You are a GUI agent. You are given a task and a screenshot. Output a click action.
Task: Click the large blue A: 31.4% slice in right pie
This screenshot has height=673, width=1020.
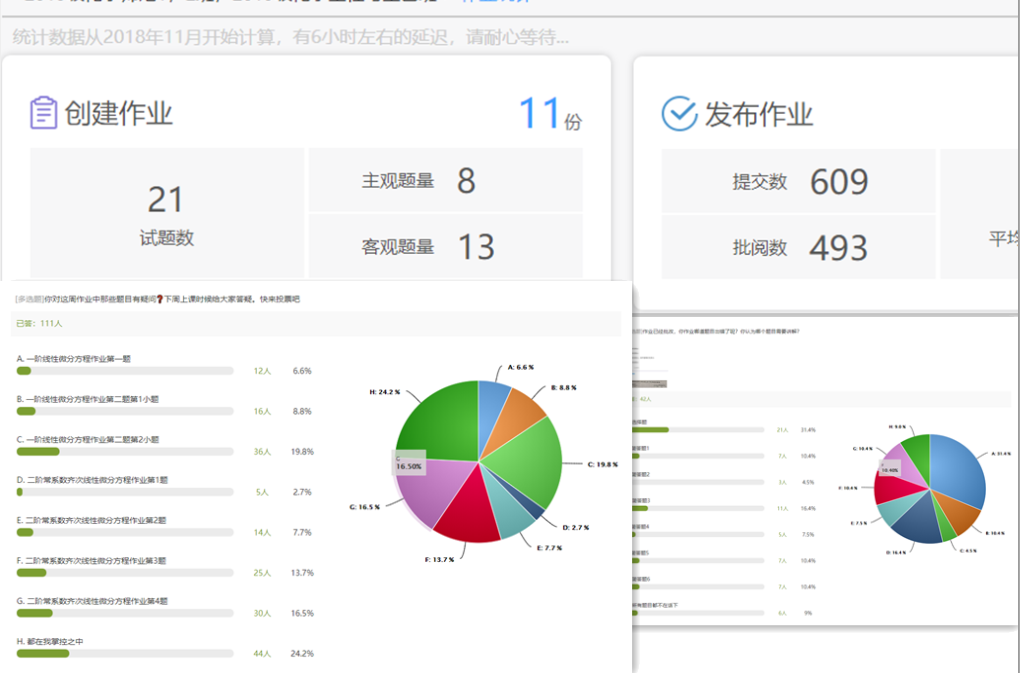[958, 474]
